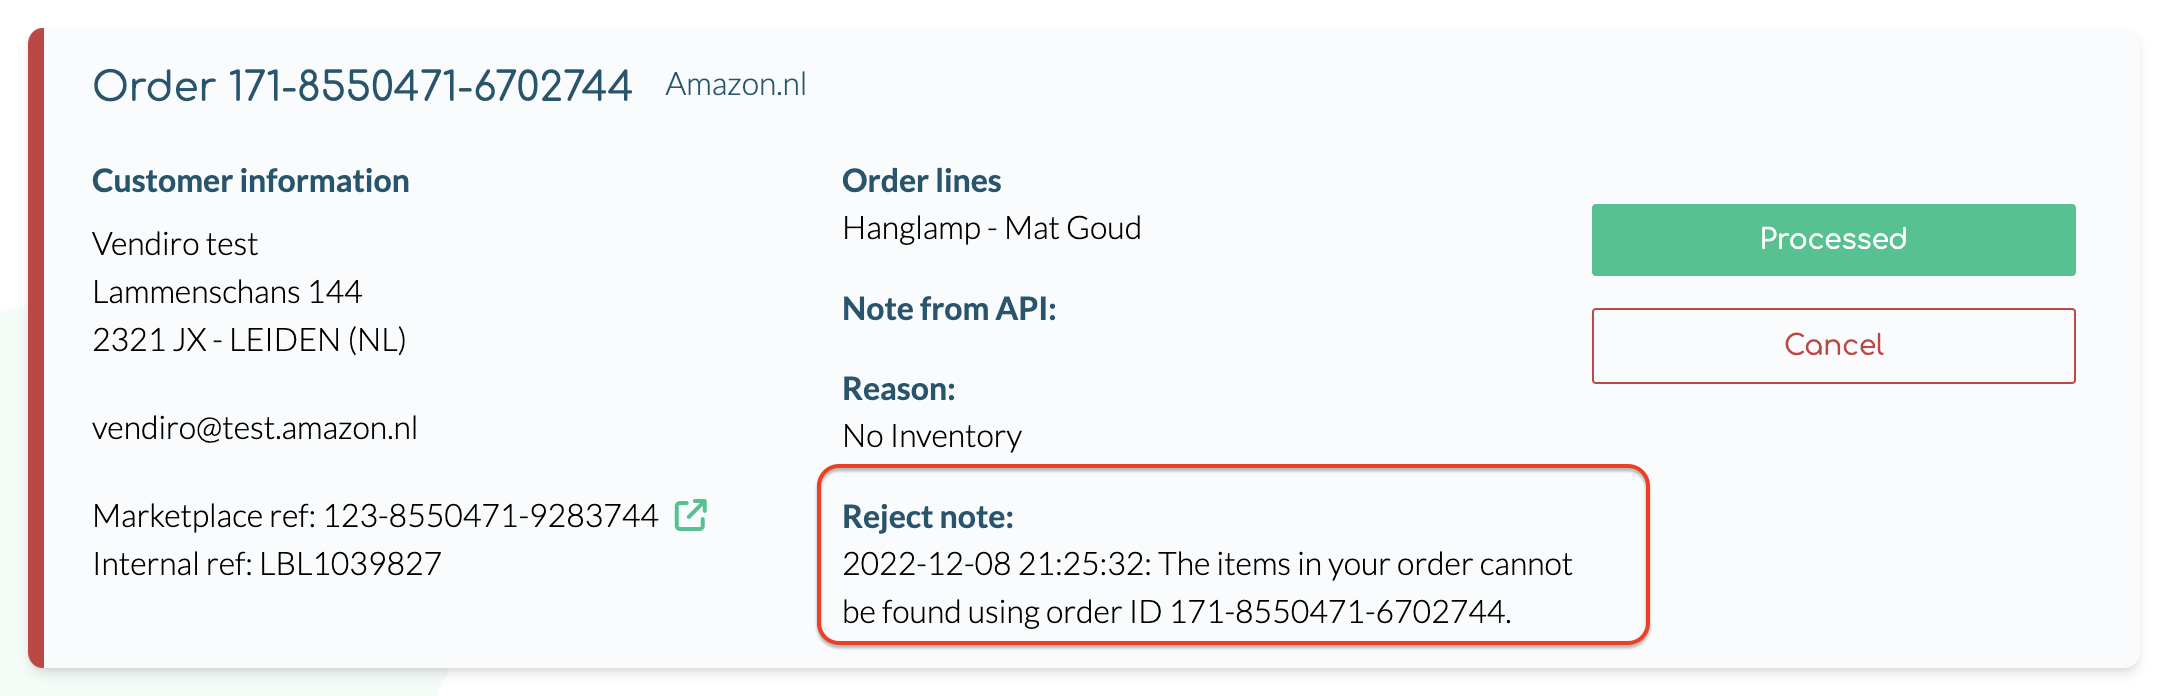Click the Customer information heading

(250, 181)
